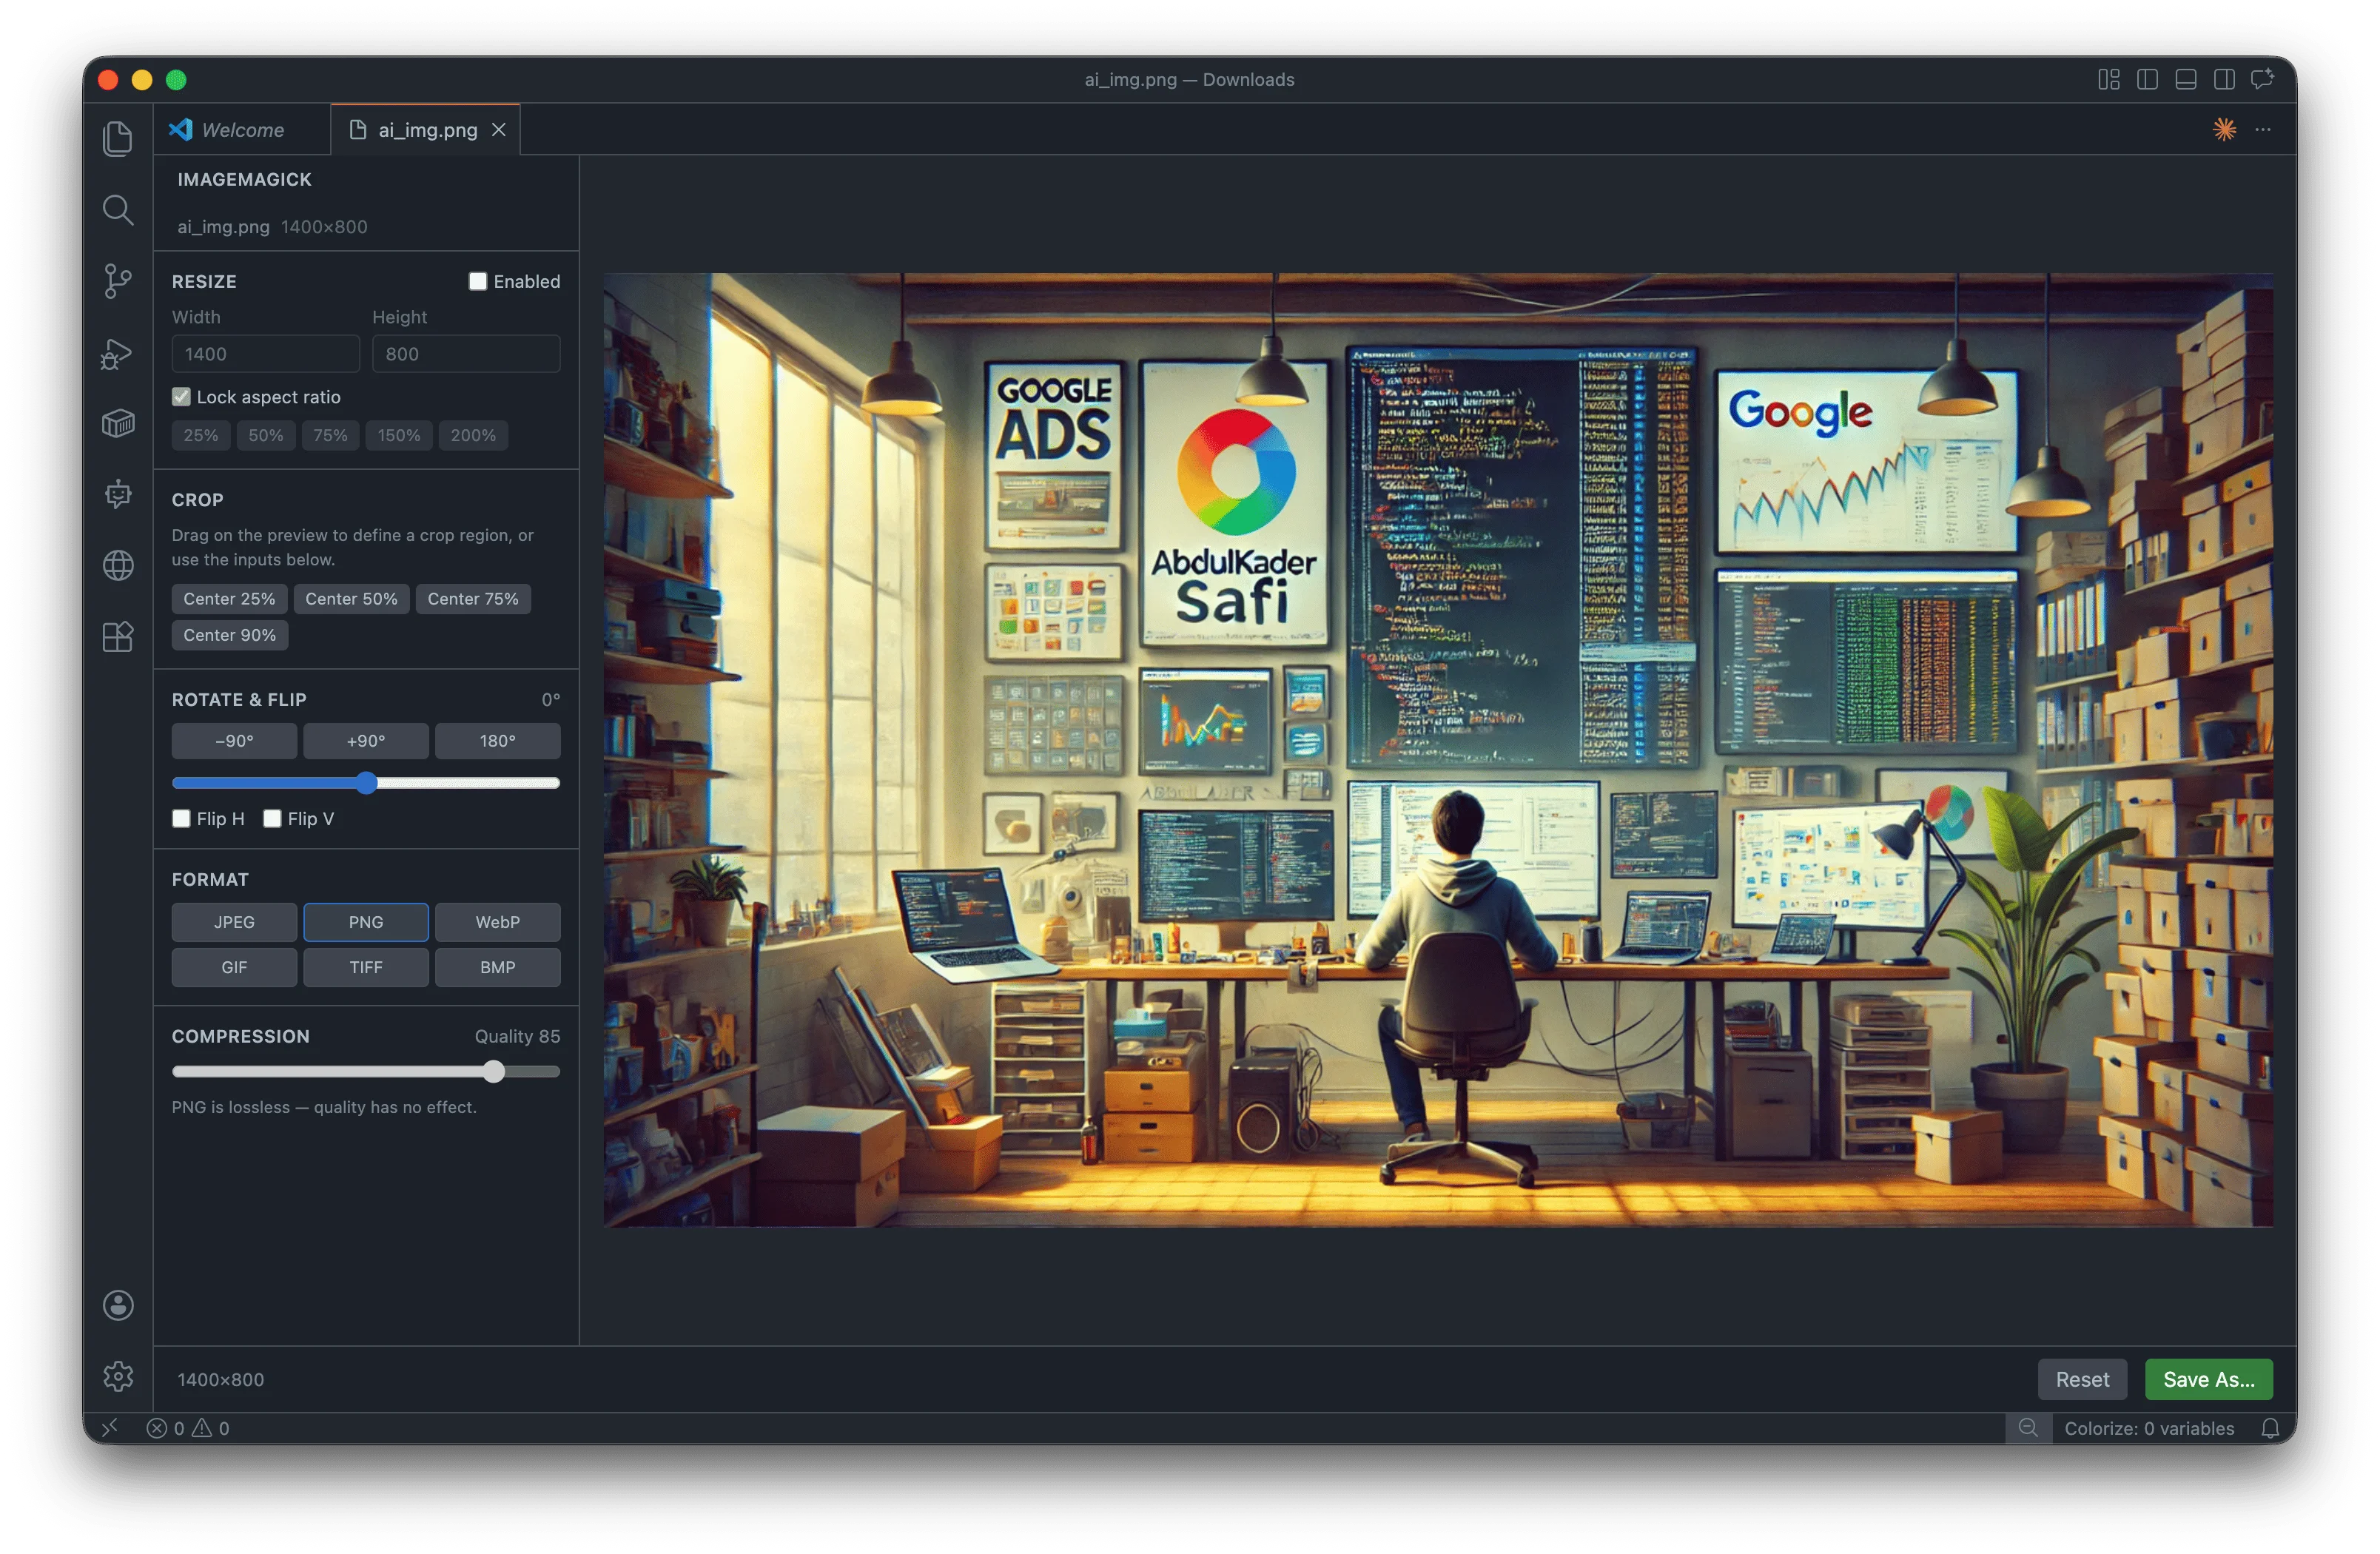The width and height of the screenshot is (2380, 1554).
Task: Uncheck Lock aspect ratio
Action: point(181,396)
